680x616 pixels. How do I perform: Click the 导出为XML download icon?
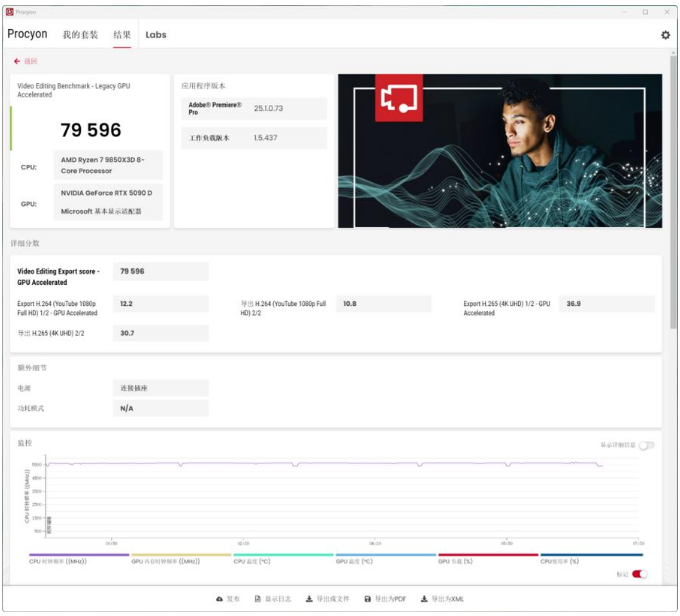(424, 599)
